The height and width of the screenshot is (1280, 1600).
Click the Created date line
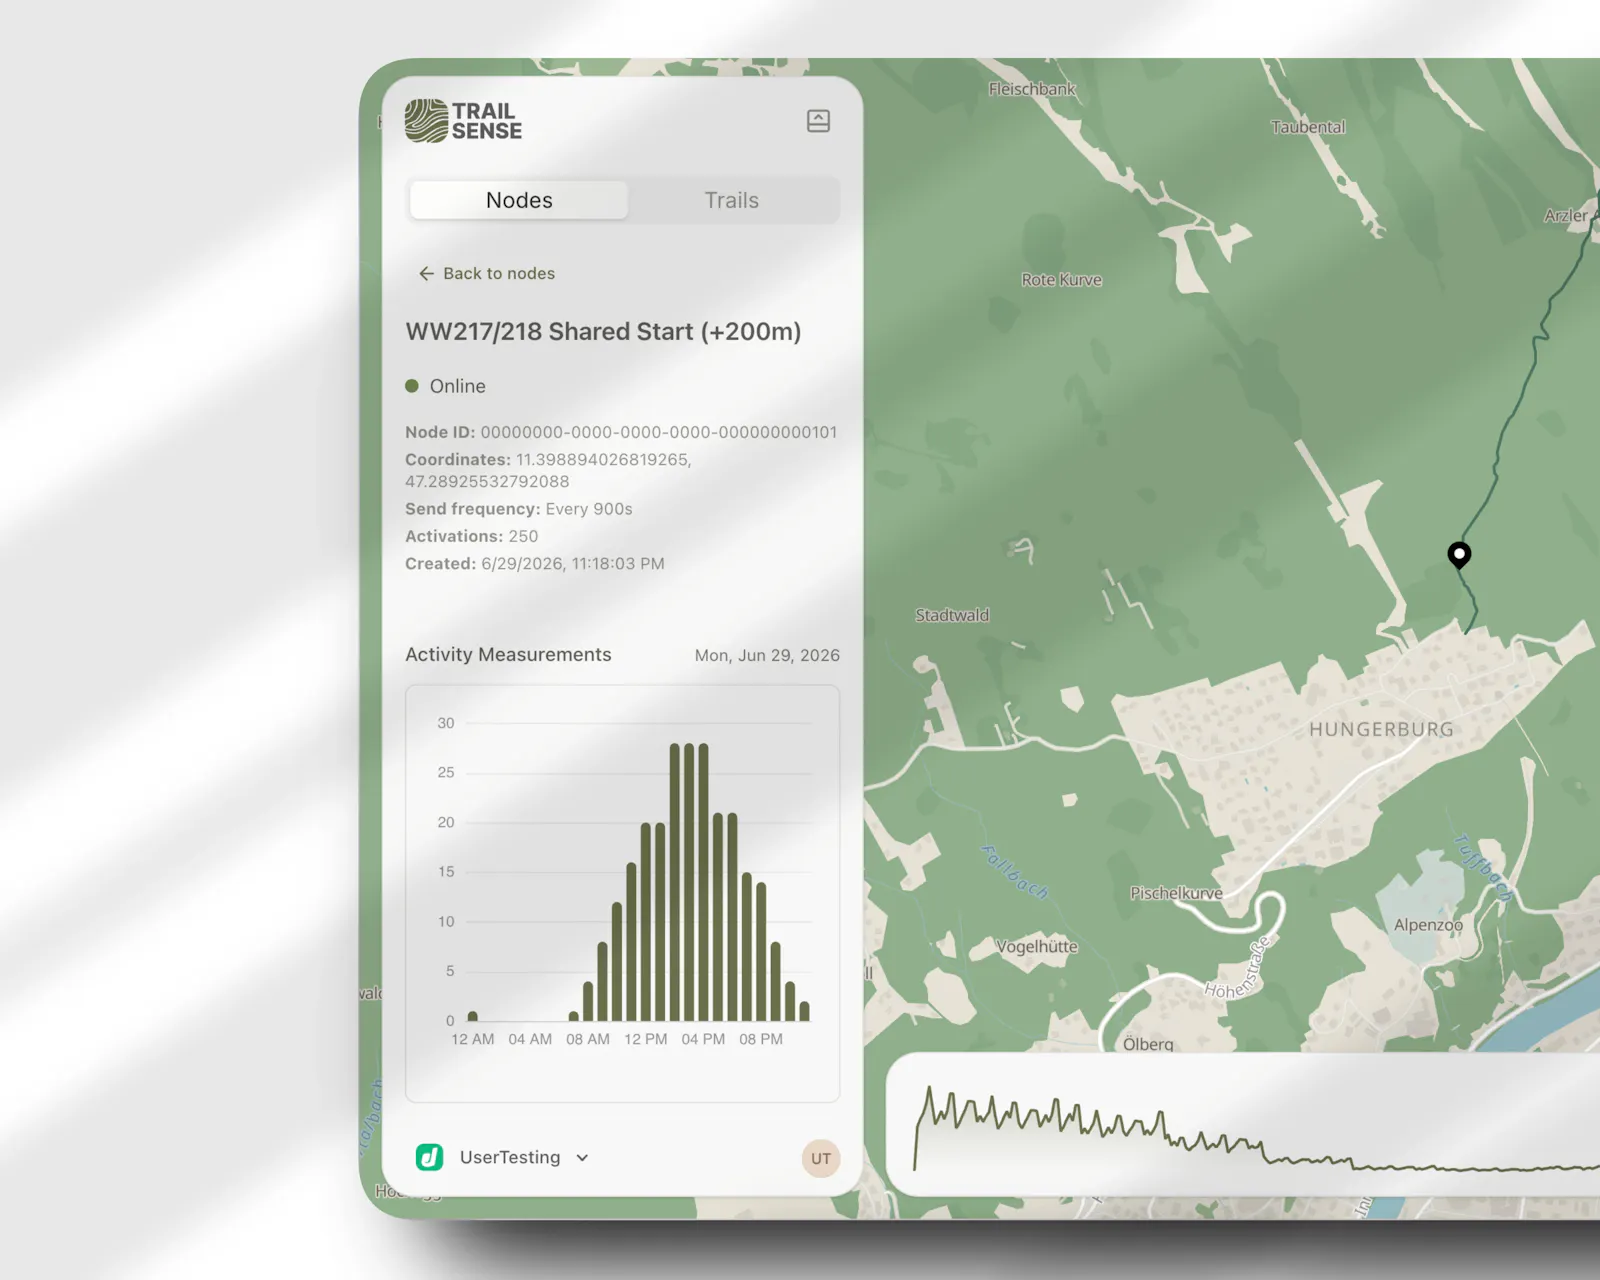(534, 564)
